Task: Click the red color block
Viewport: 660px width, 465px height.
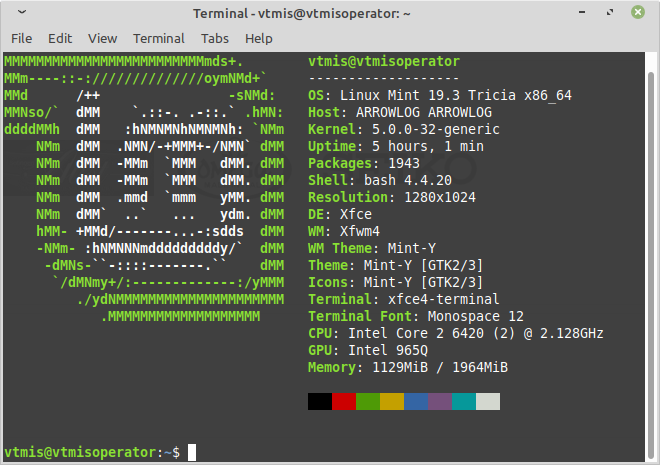Action: click(344, 401)
